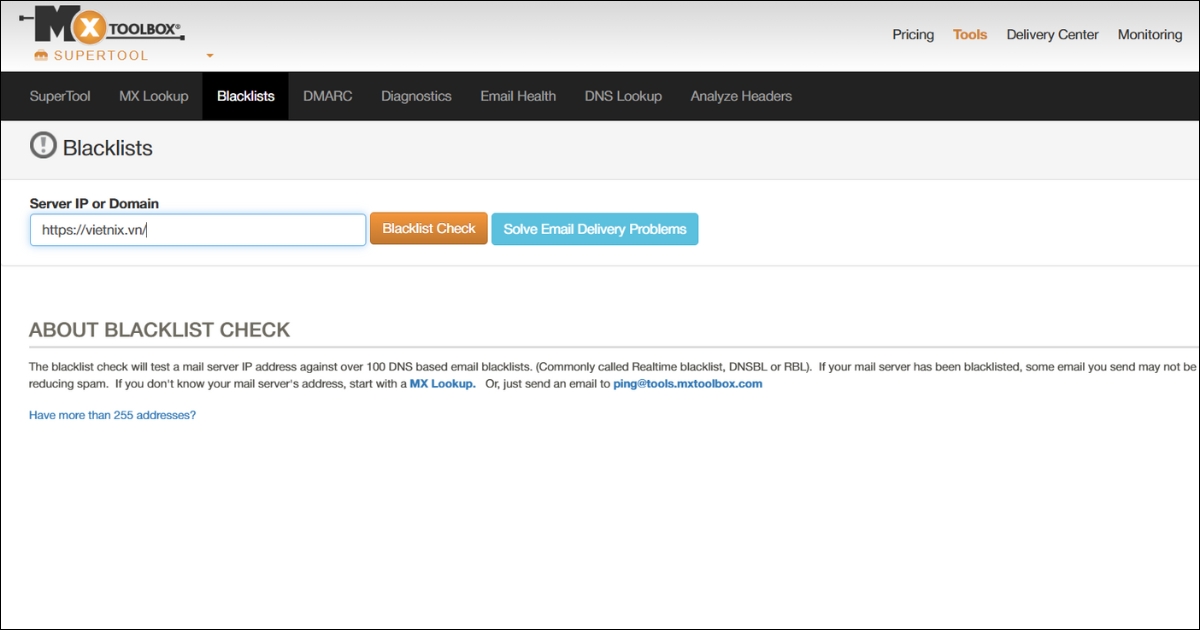Open the Email Health tab
1200x630 pixels.
tap(517, 95)
